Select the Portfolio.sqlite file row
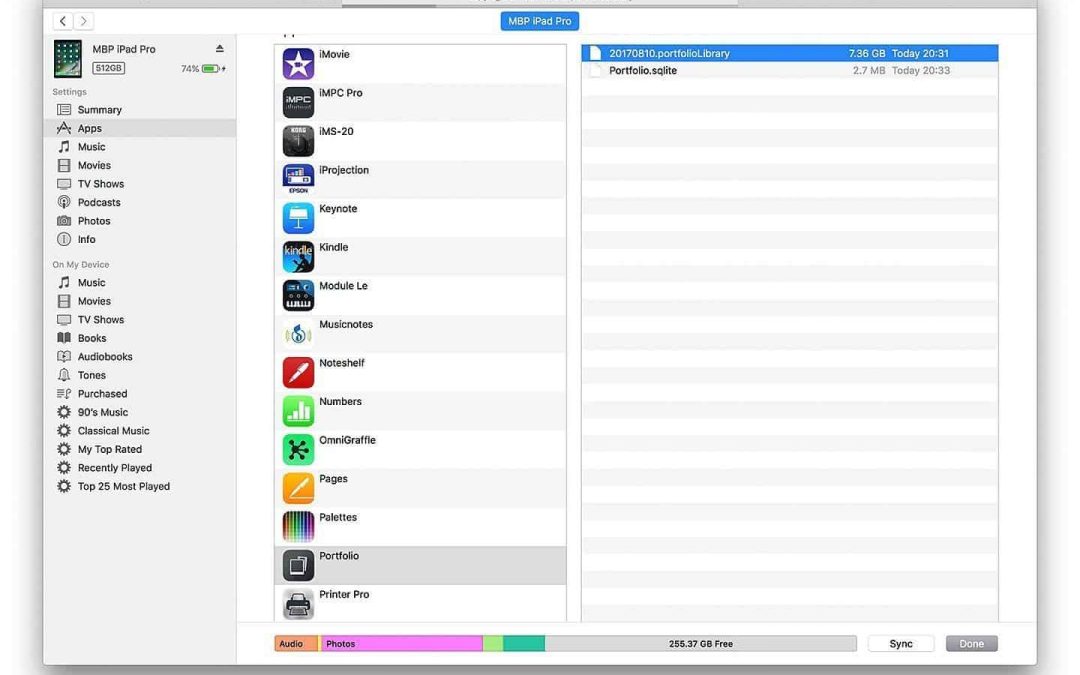1080x675 pixels. click(643, 71)
